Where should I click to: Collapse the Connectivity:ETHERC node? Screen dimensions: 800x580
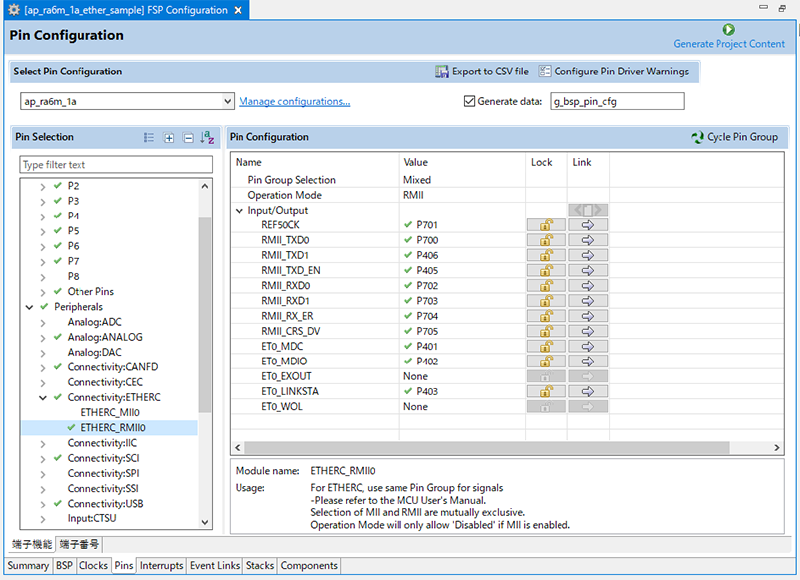[x=43, y=398]
